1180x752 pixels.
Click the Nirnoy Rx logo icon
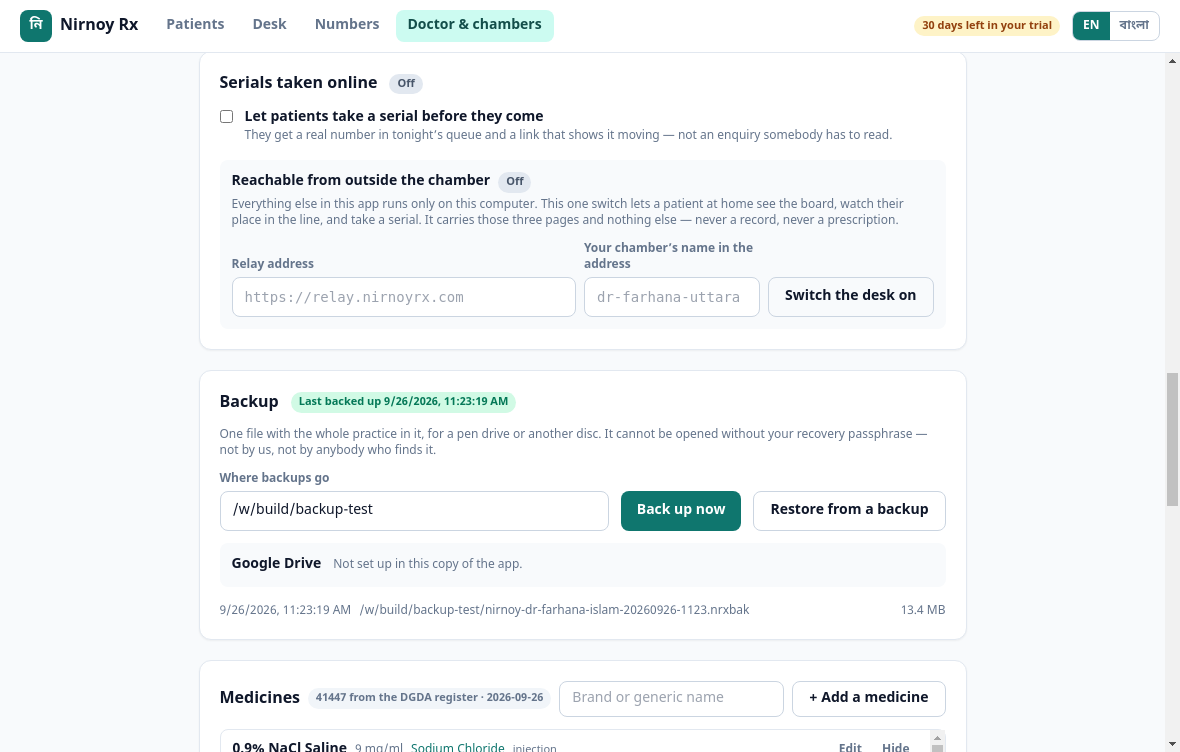click(35, 26)
